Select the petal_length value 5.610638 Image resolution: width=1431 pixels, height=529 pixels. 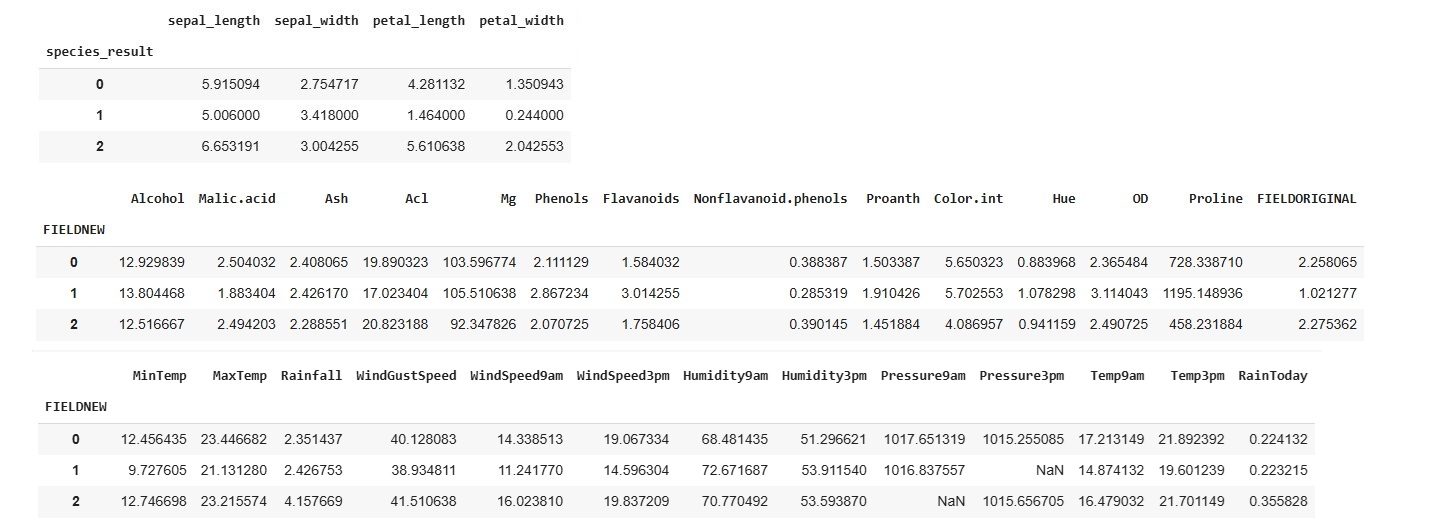coord(434,147)
